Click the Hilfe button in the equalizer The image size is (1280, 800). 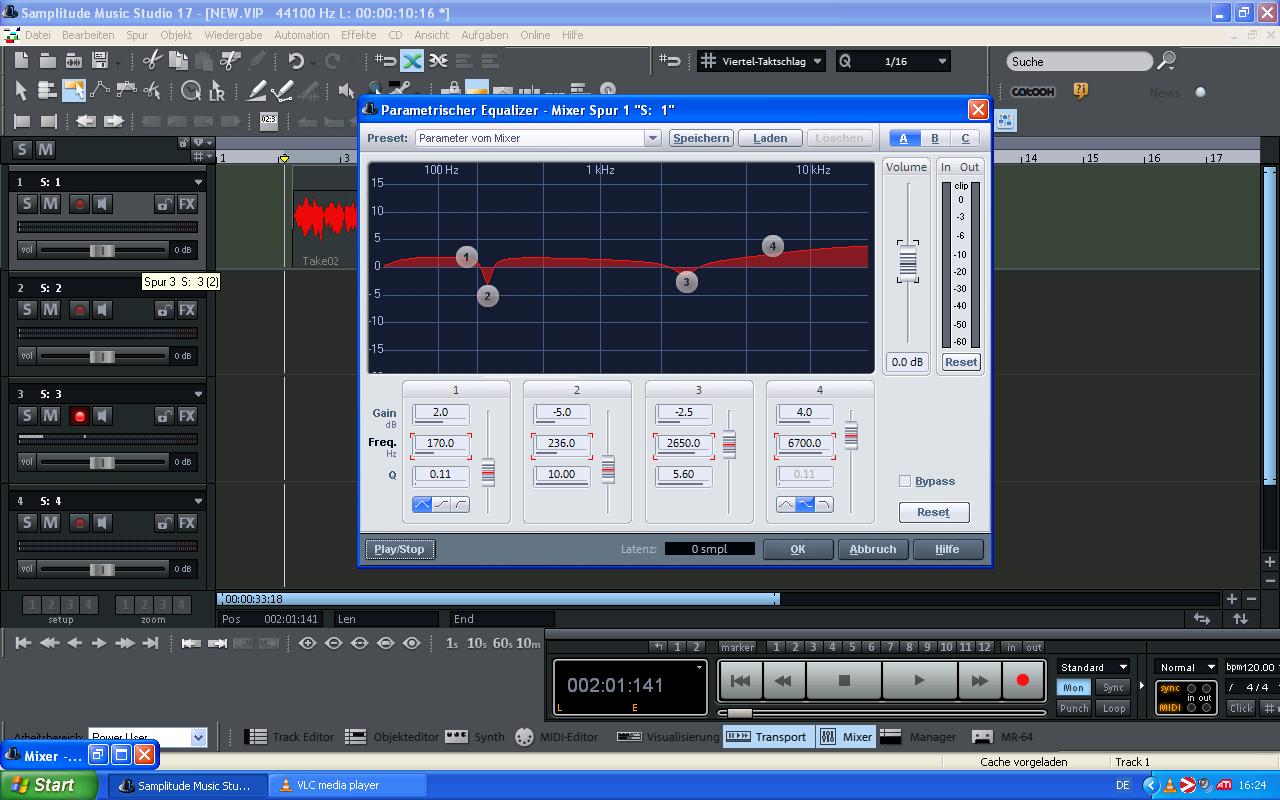(947, 549)
